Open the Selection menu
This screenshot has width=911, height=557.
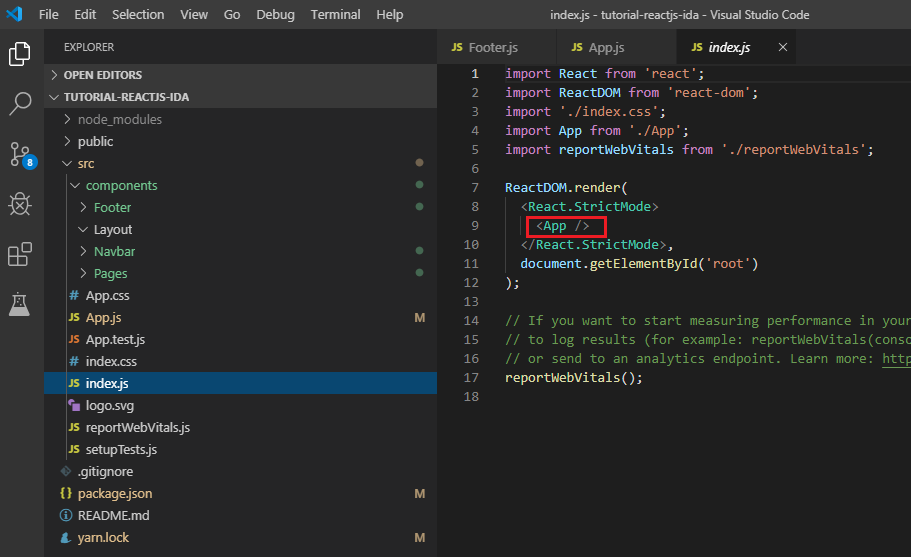(138, 15)
